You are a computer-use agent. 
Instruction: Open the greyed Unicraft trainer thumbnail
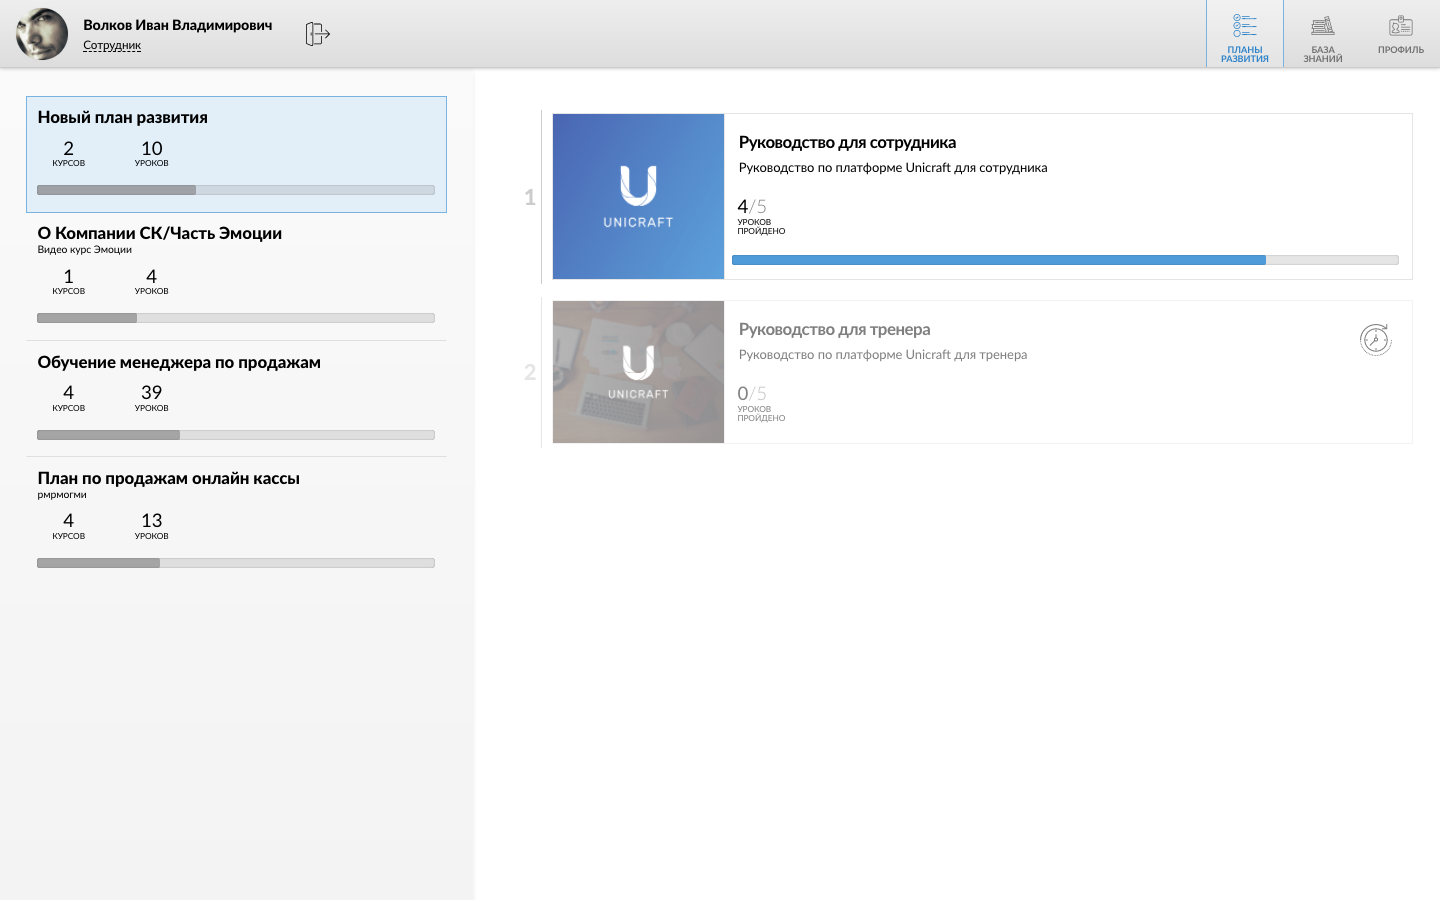(x=638, y=372)
